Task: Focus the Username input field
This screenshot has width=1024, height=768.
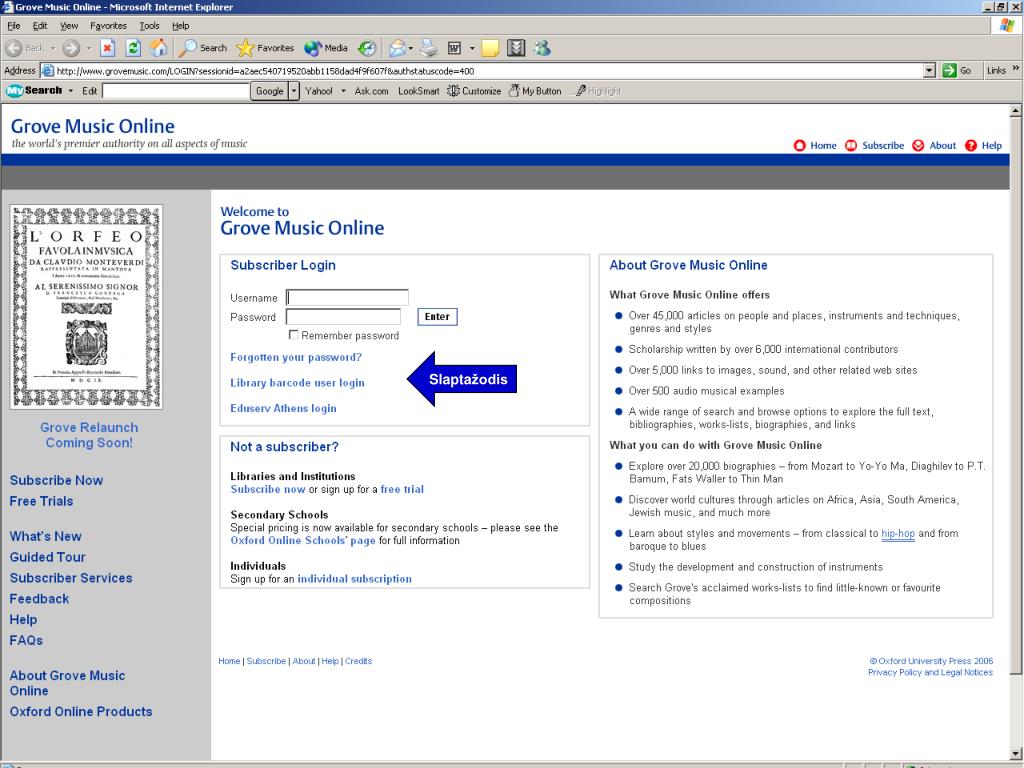Action: 347,298
